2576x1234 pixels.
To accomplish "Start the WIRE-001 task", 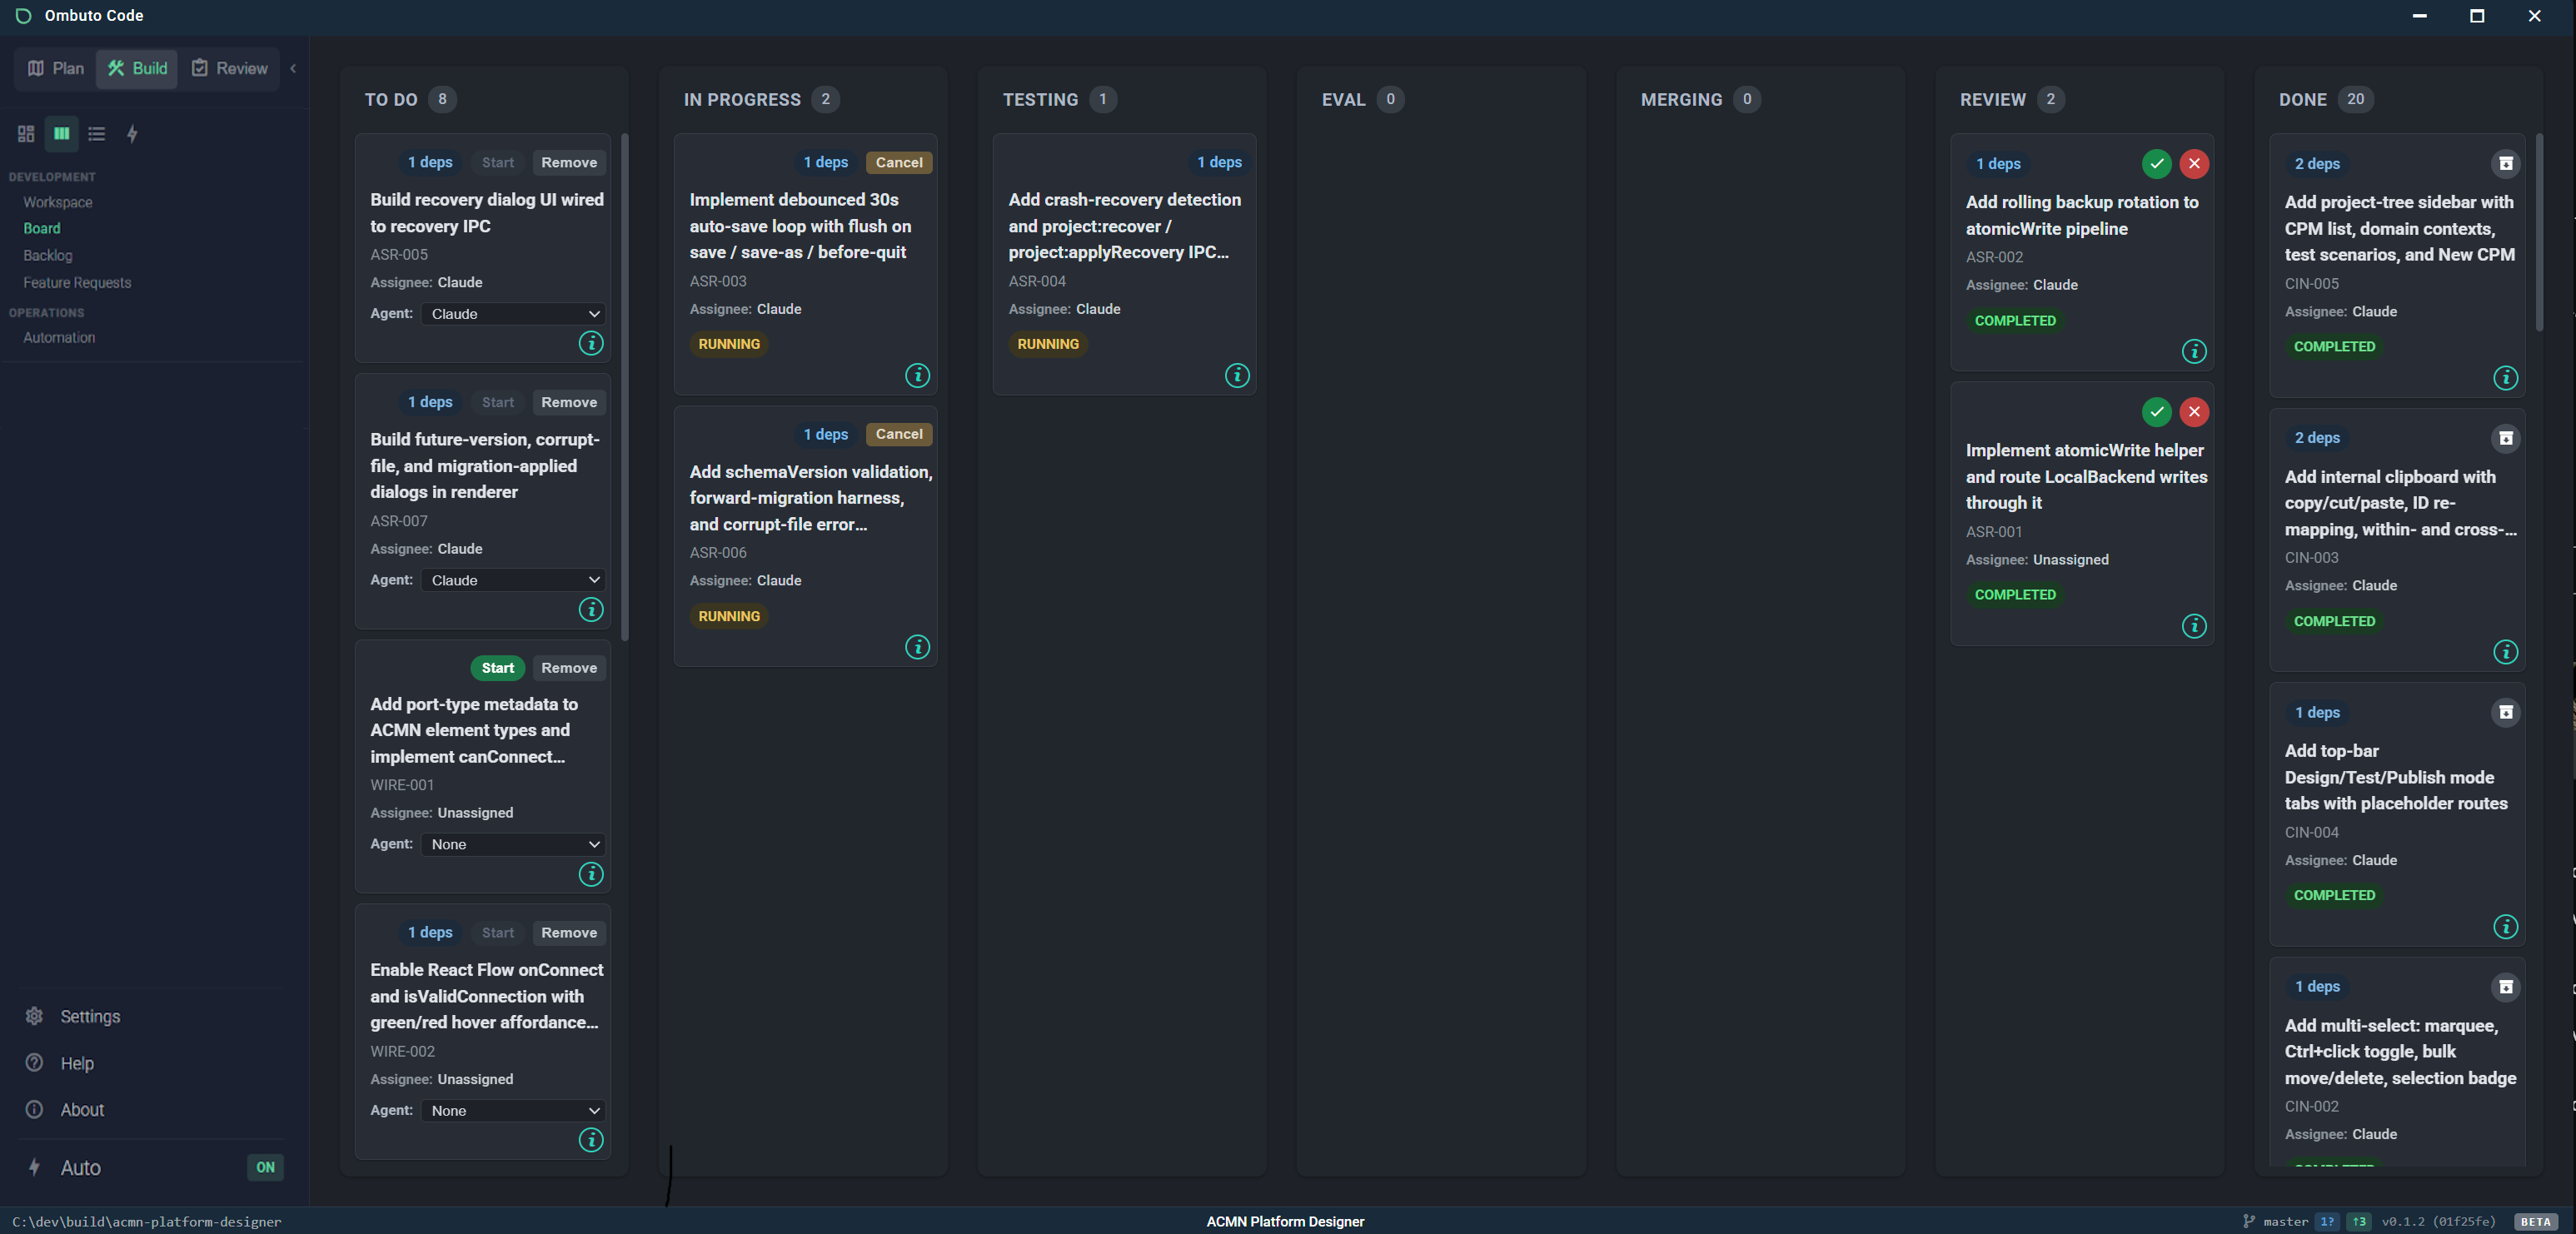I will (497, 668).
